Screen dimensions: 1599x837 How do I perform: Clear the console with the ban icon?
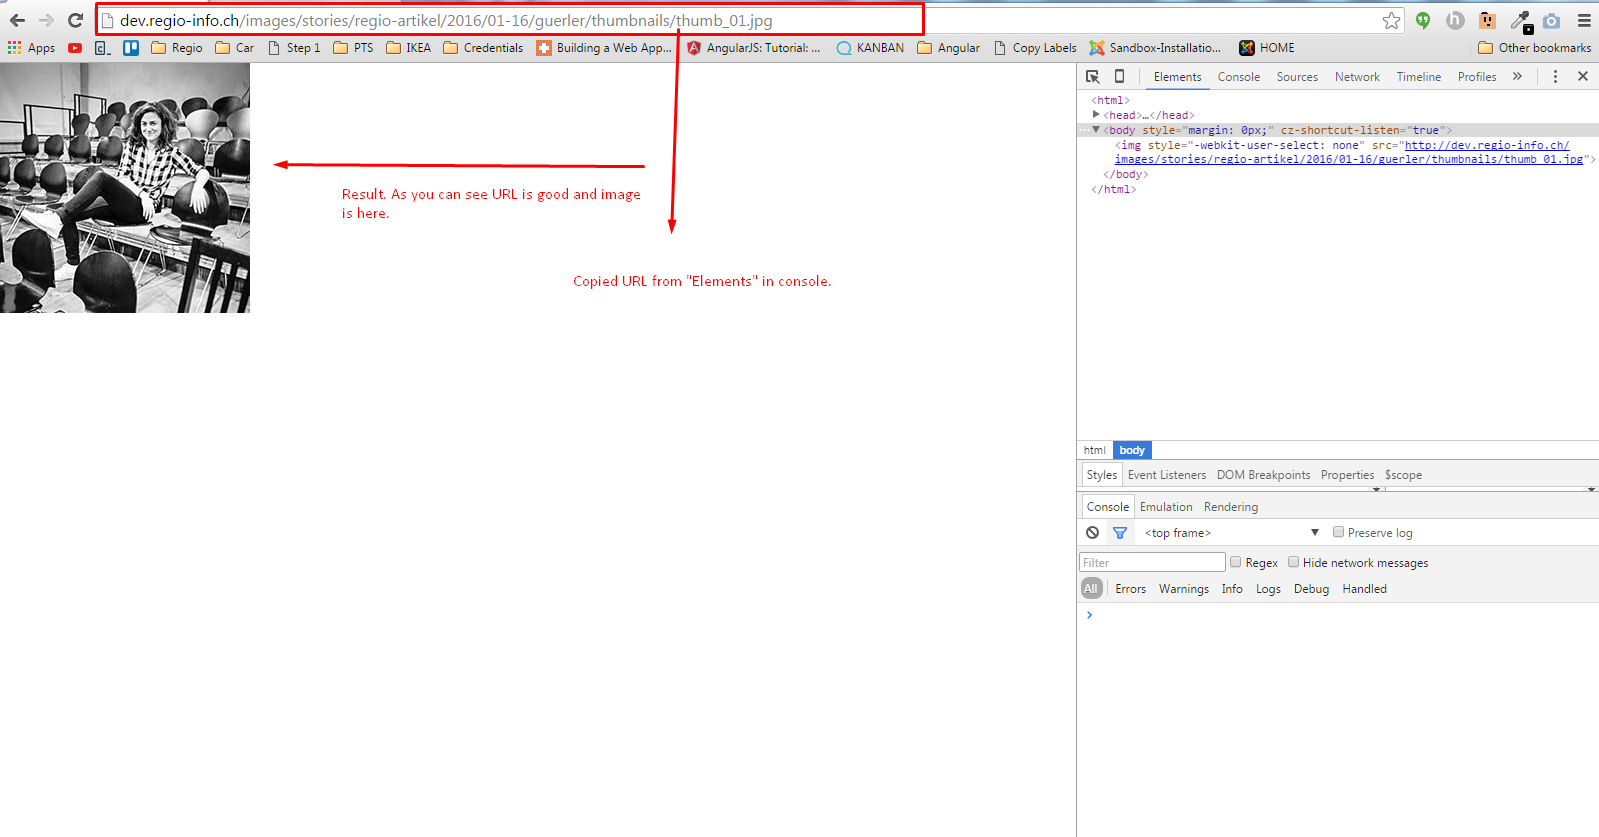(1093, 533)
